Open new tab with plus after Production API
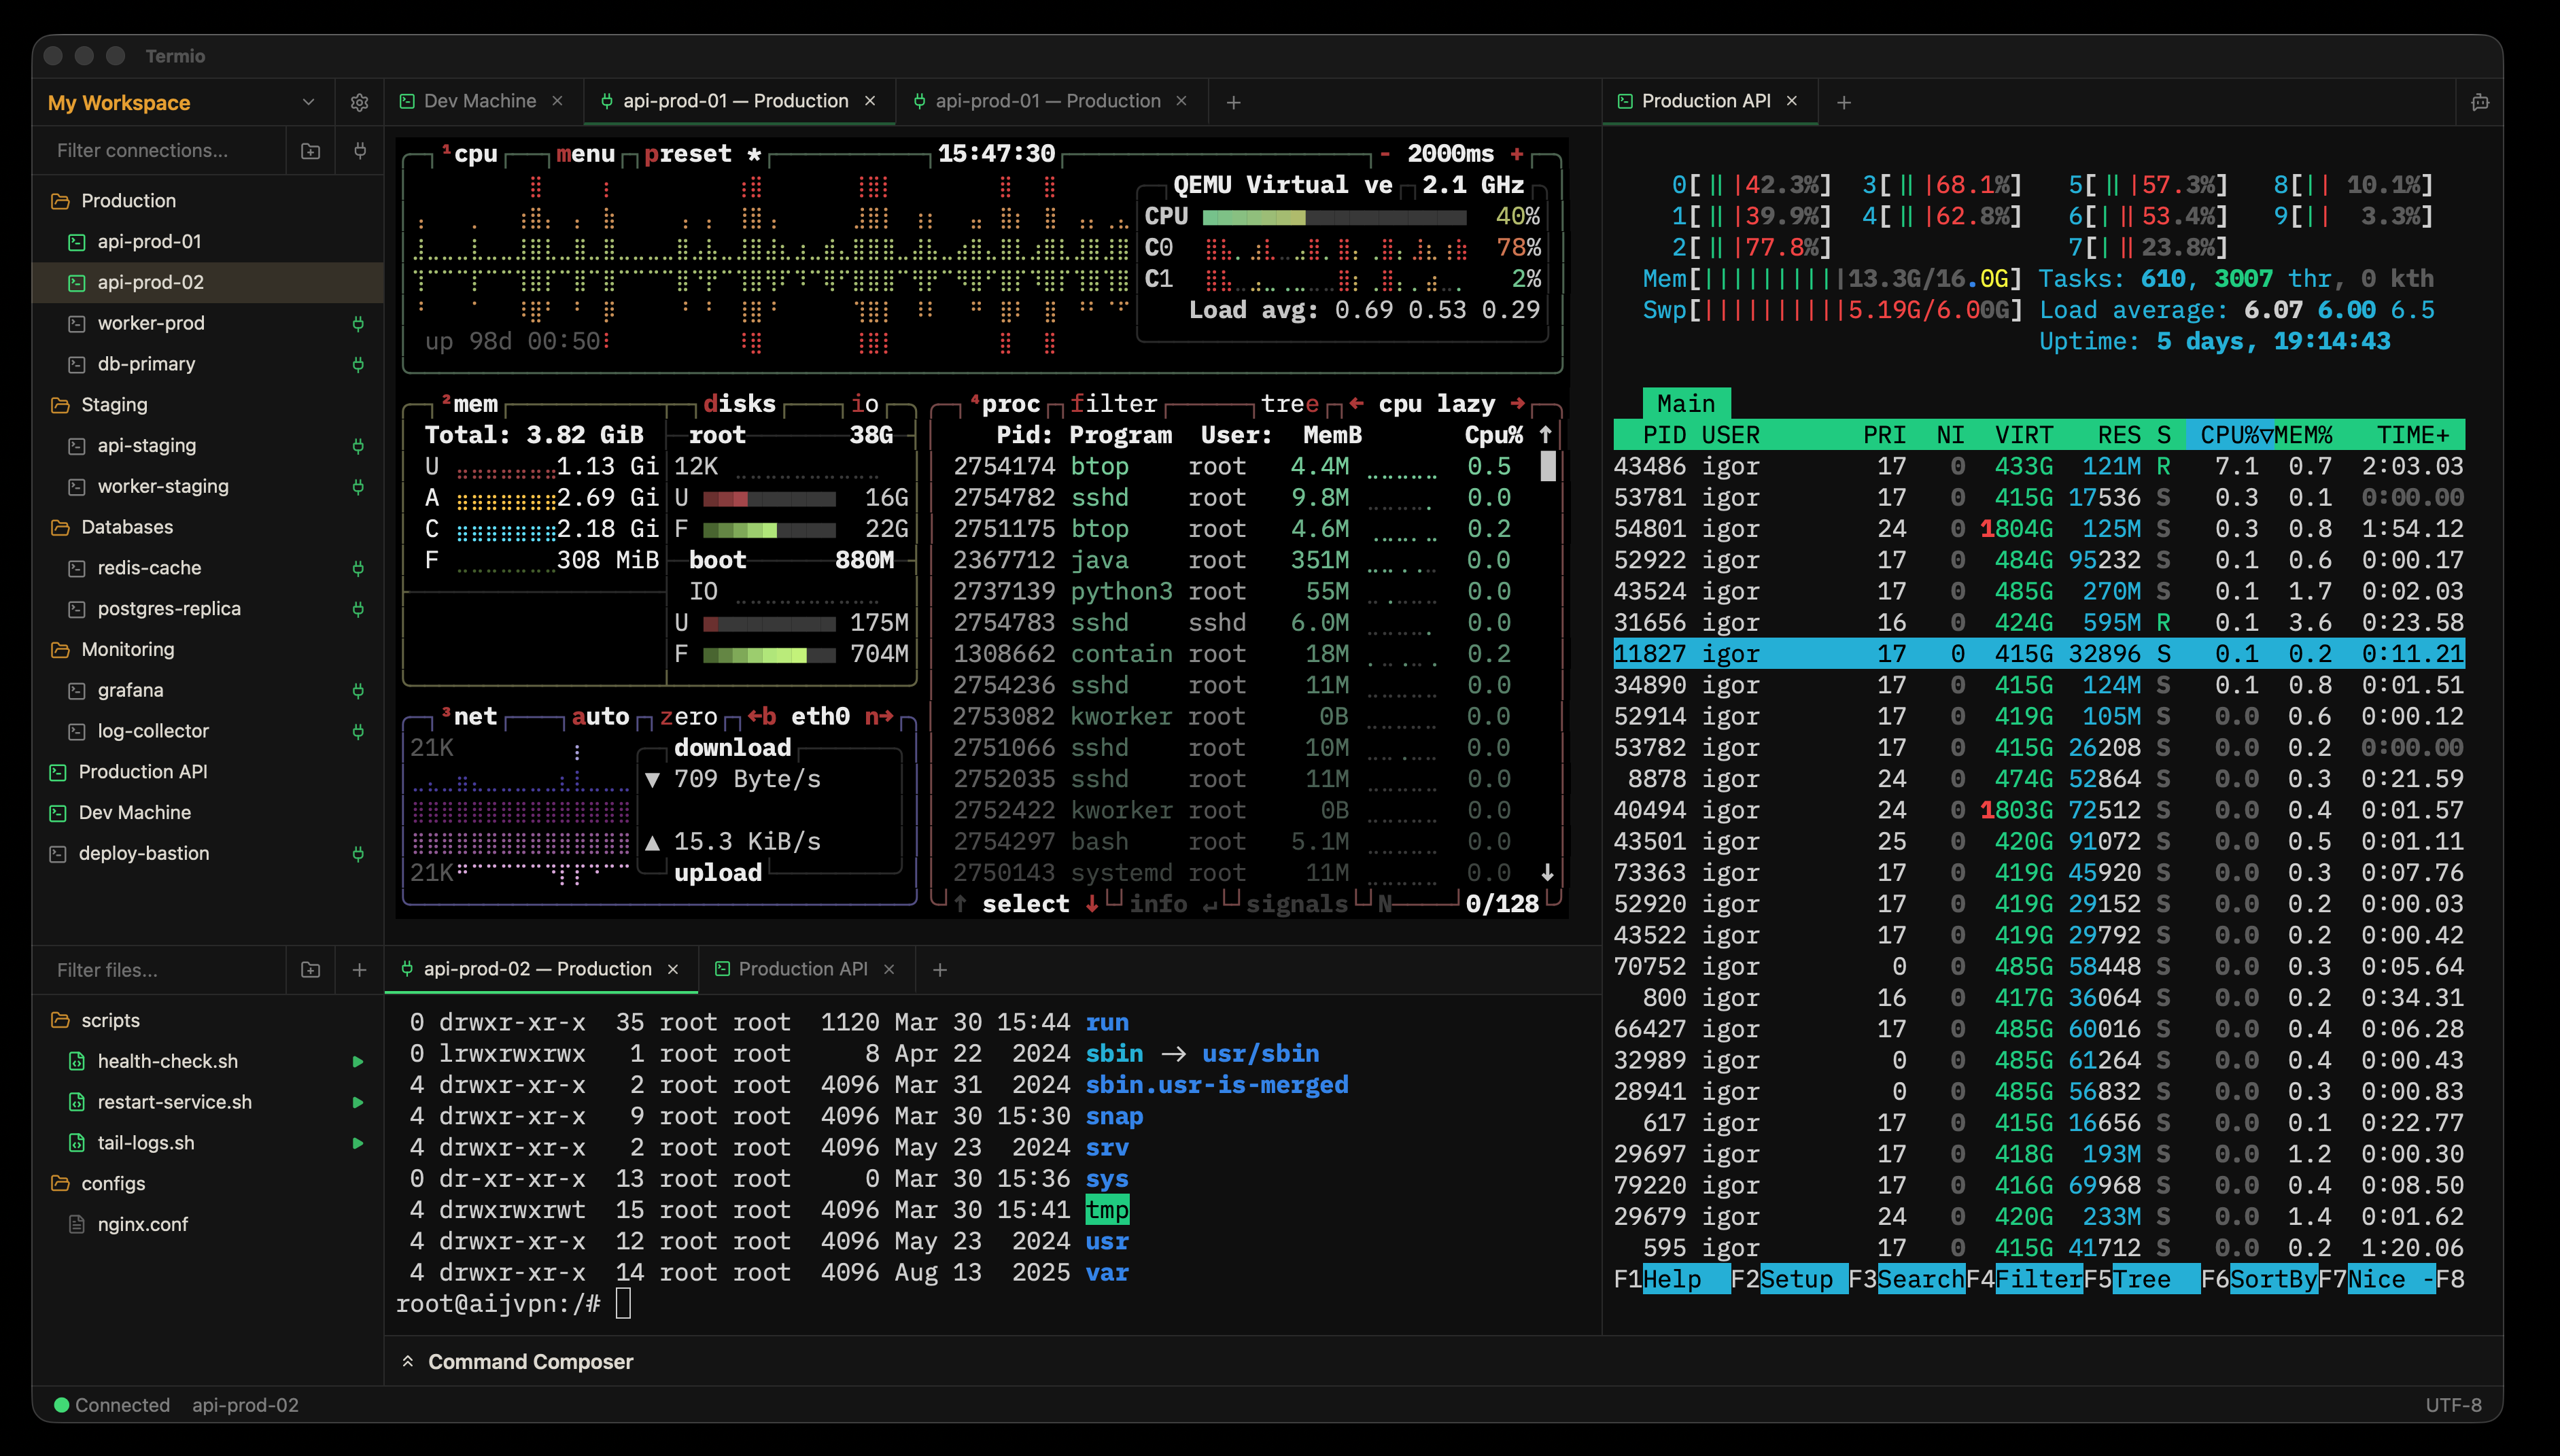Viewport: 2560px width, 1456px height. pyautogui.click(x=1843, y=102)
